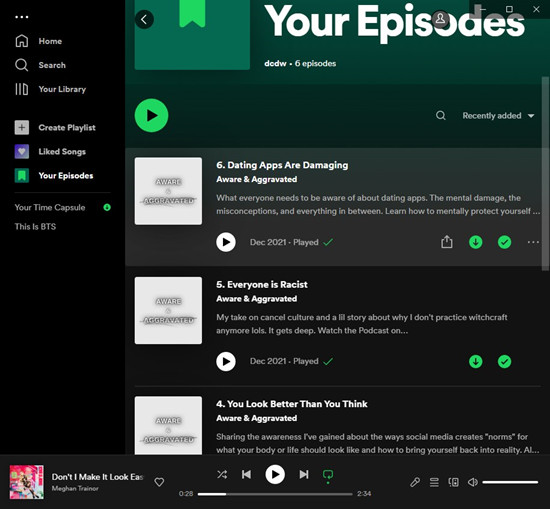This screenshot has height=509, width=550.
Task: Open Don't I Make It Look Easy track
Action: 98,477
